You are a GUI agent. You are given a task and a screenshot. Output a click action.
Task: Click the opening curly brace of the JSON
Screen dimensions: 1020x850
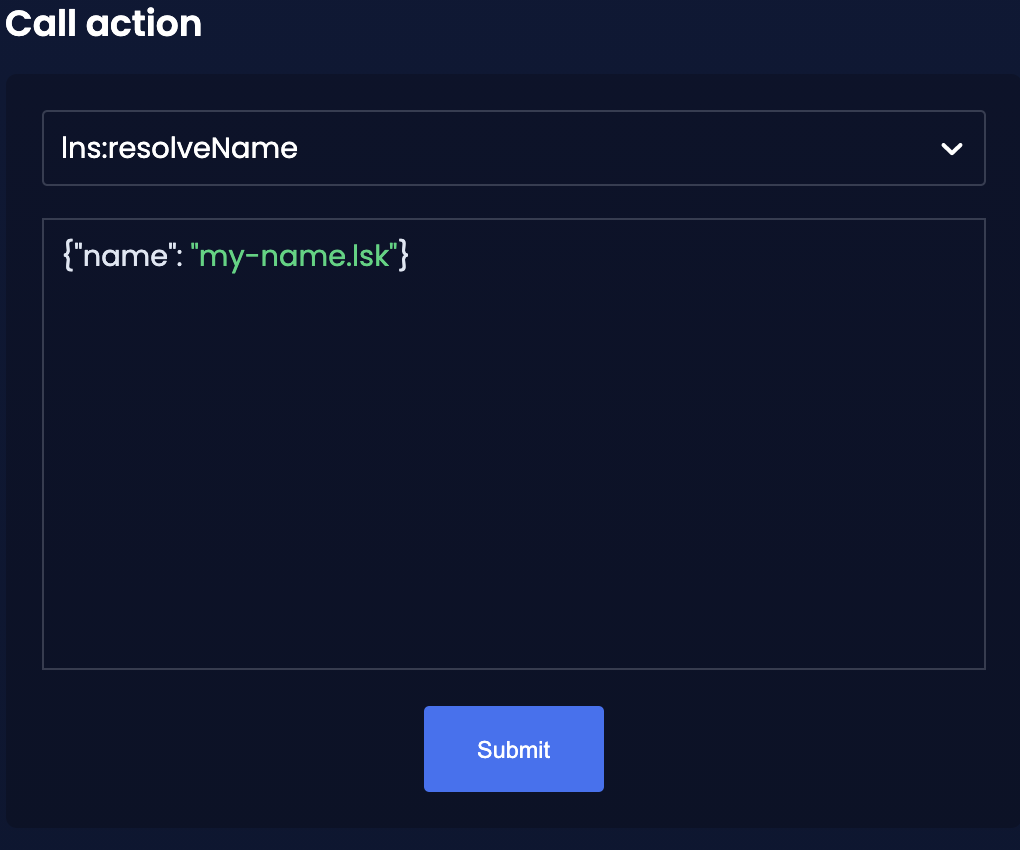click(x=67, y=255)
